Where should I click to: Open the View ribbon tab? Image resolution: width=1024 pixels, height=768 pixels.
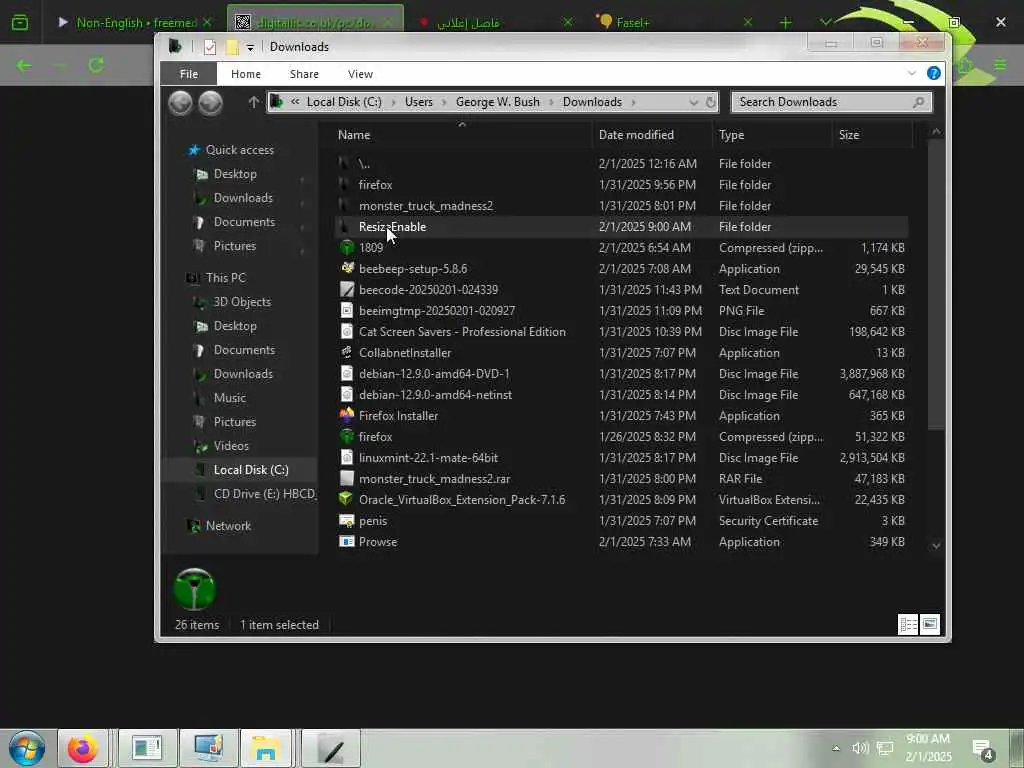(360, 74)
